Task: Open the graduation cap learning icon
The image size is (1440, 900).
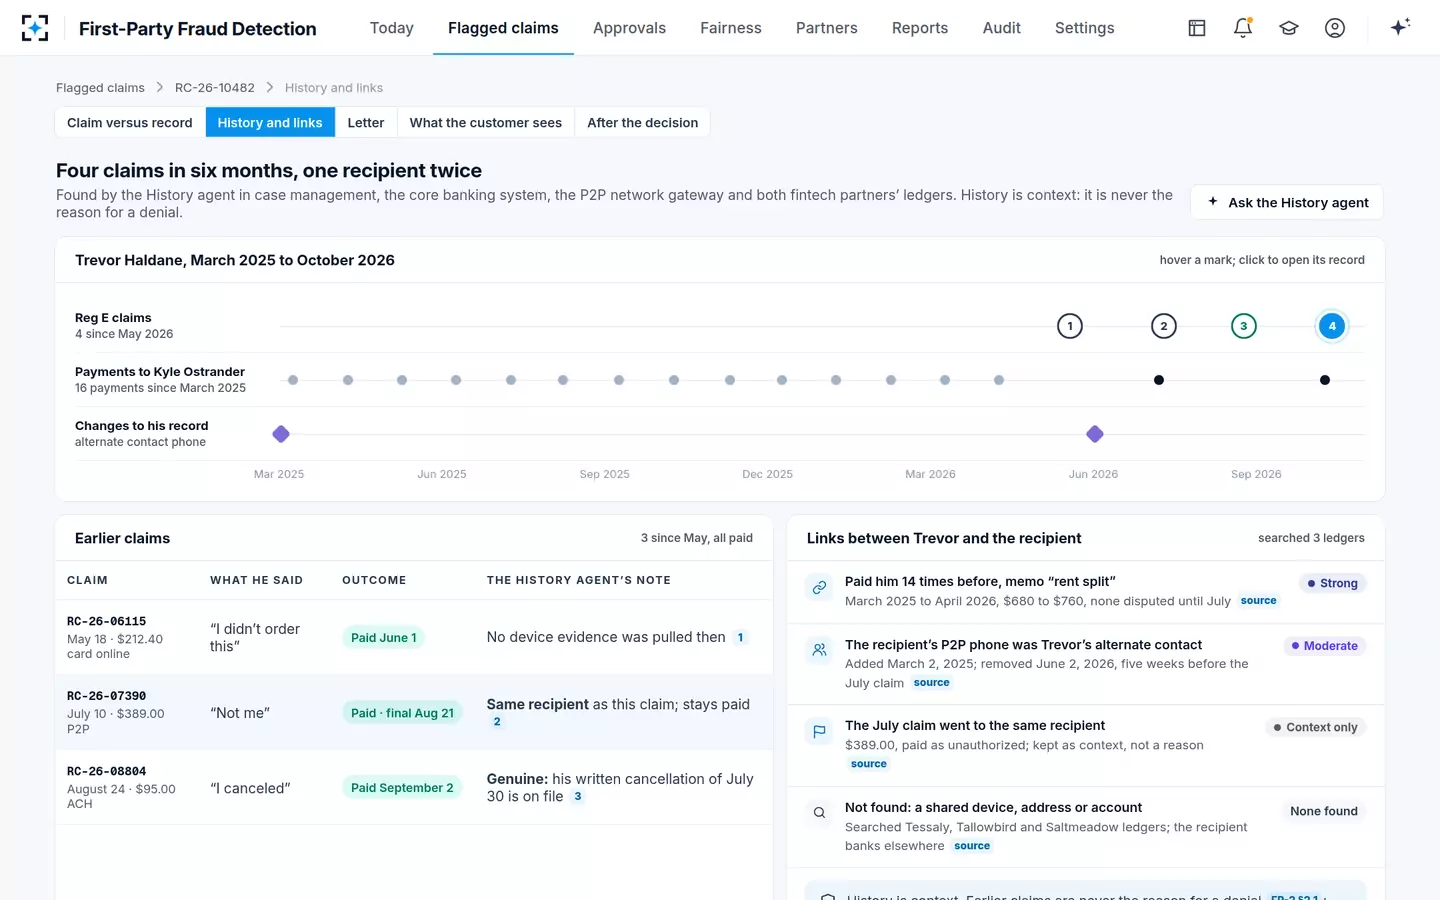Action: tap(1289, 28)
